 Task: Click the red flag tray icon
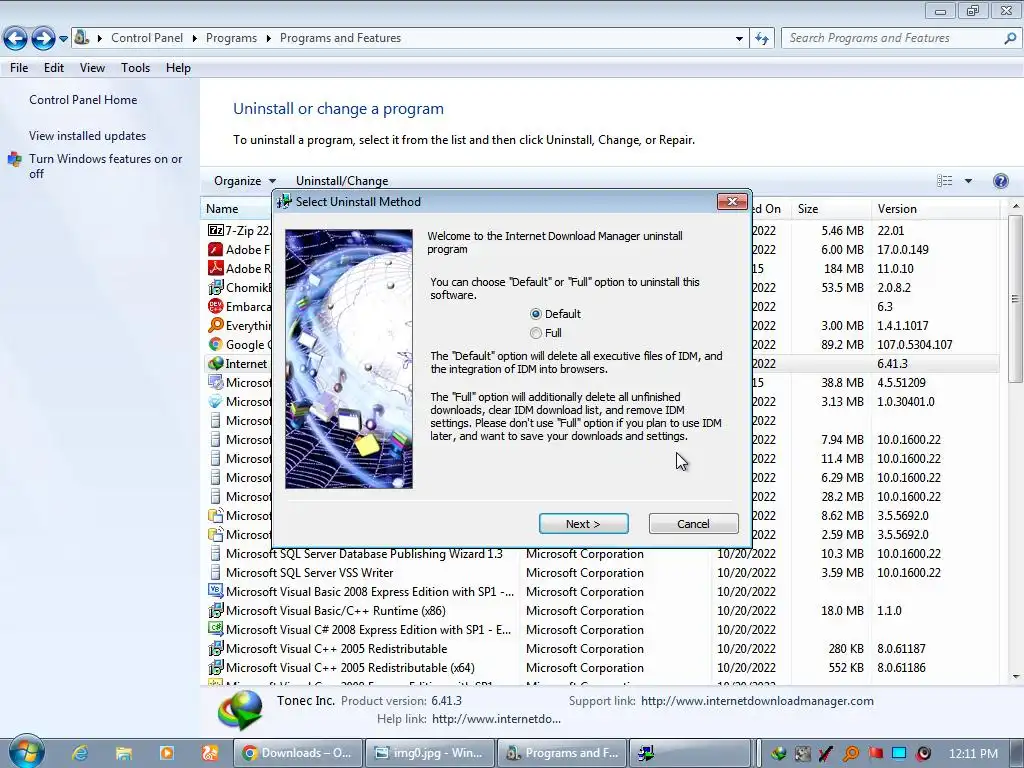pyautogui.click(x=875, y=754)
